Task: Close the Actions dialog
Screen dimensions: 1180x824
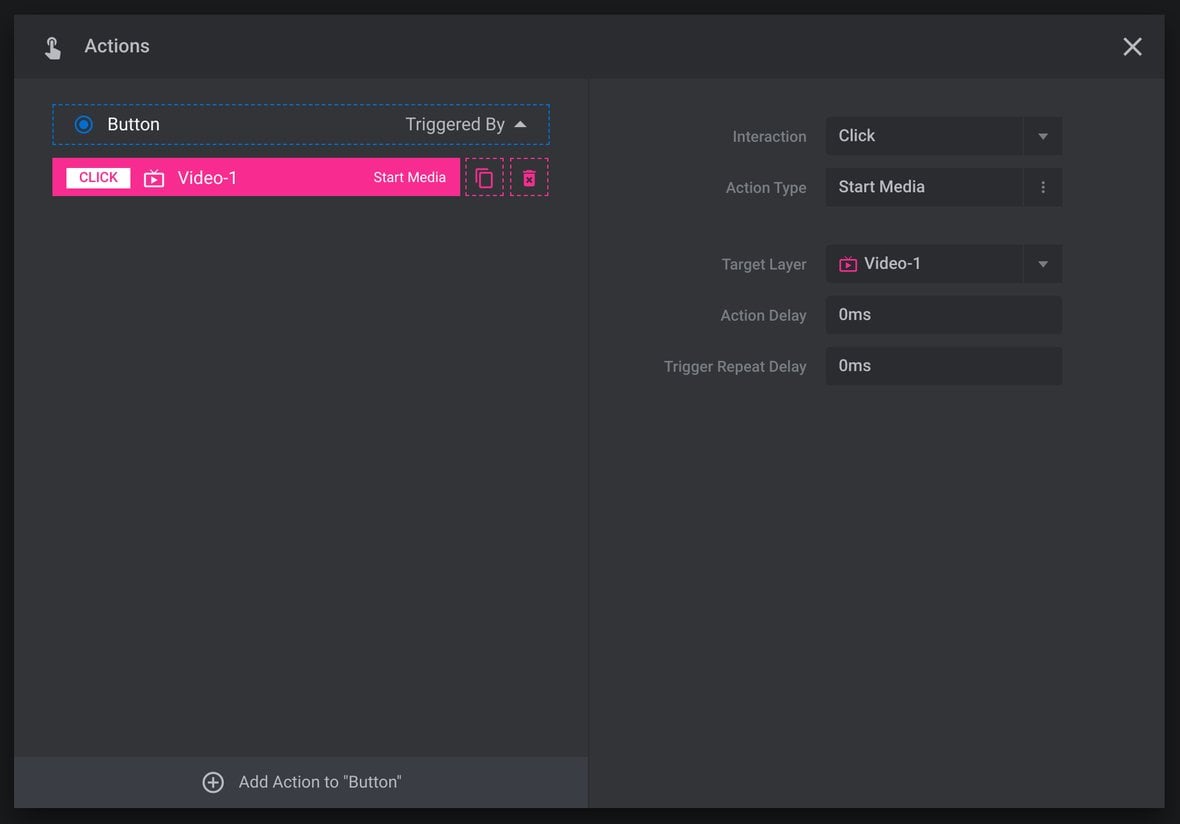Action: [1132, 47]
